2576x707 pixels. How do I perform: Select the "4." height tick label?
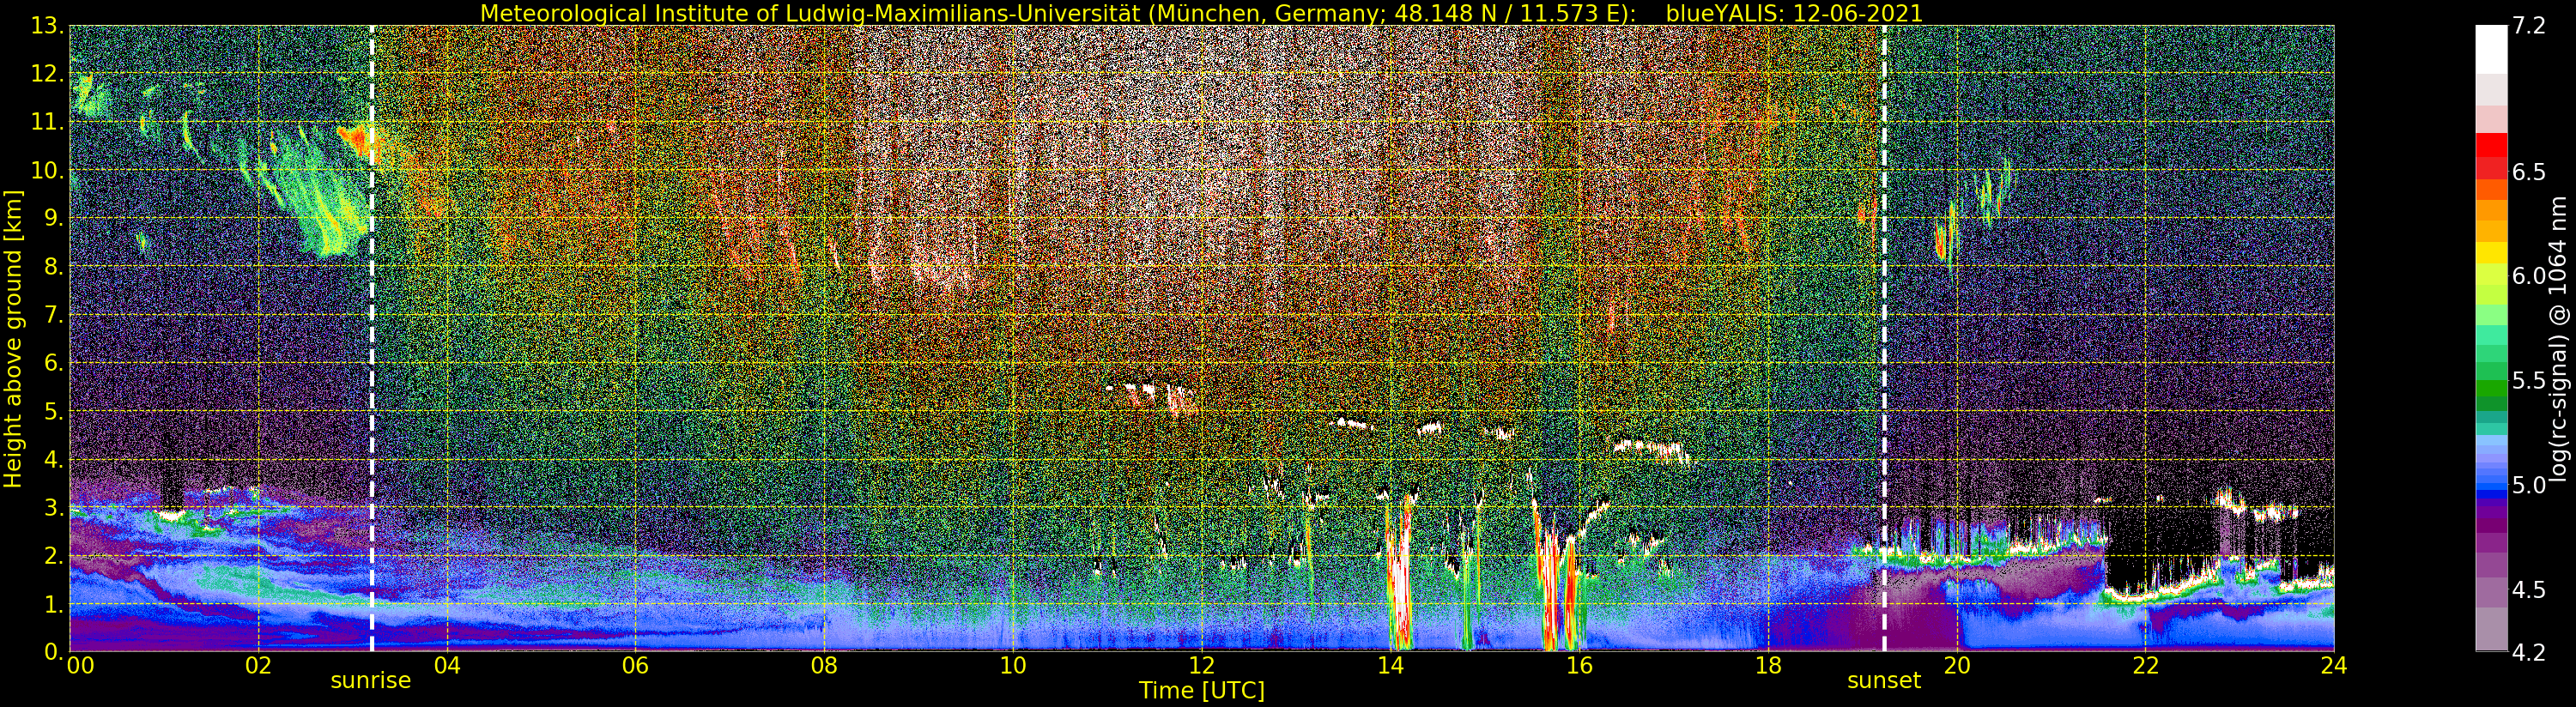click(x=54, y=459)
